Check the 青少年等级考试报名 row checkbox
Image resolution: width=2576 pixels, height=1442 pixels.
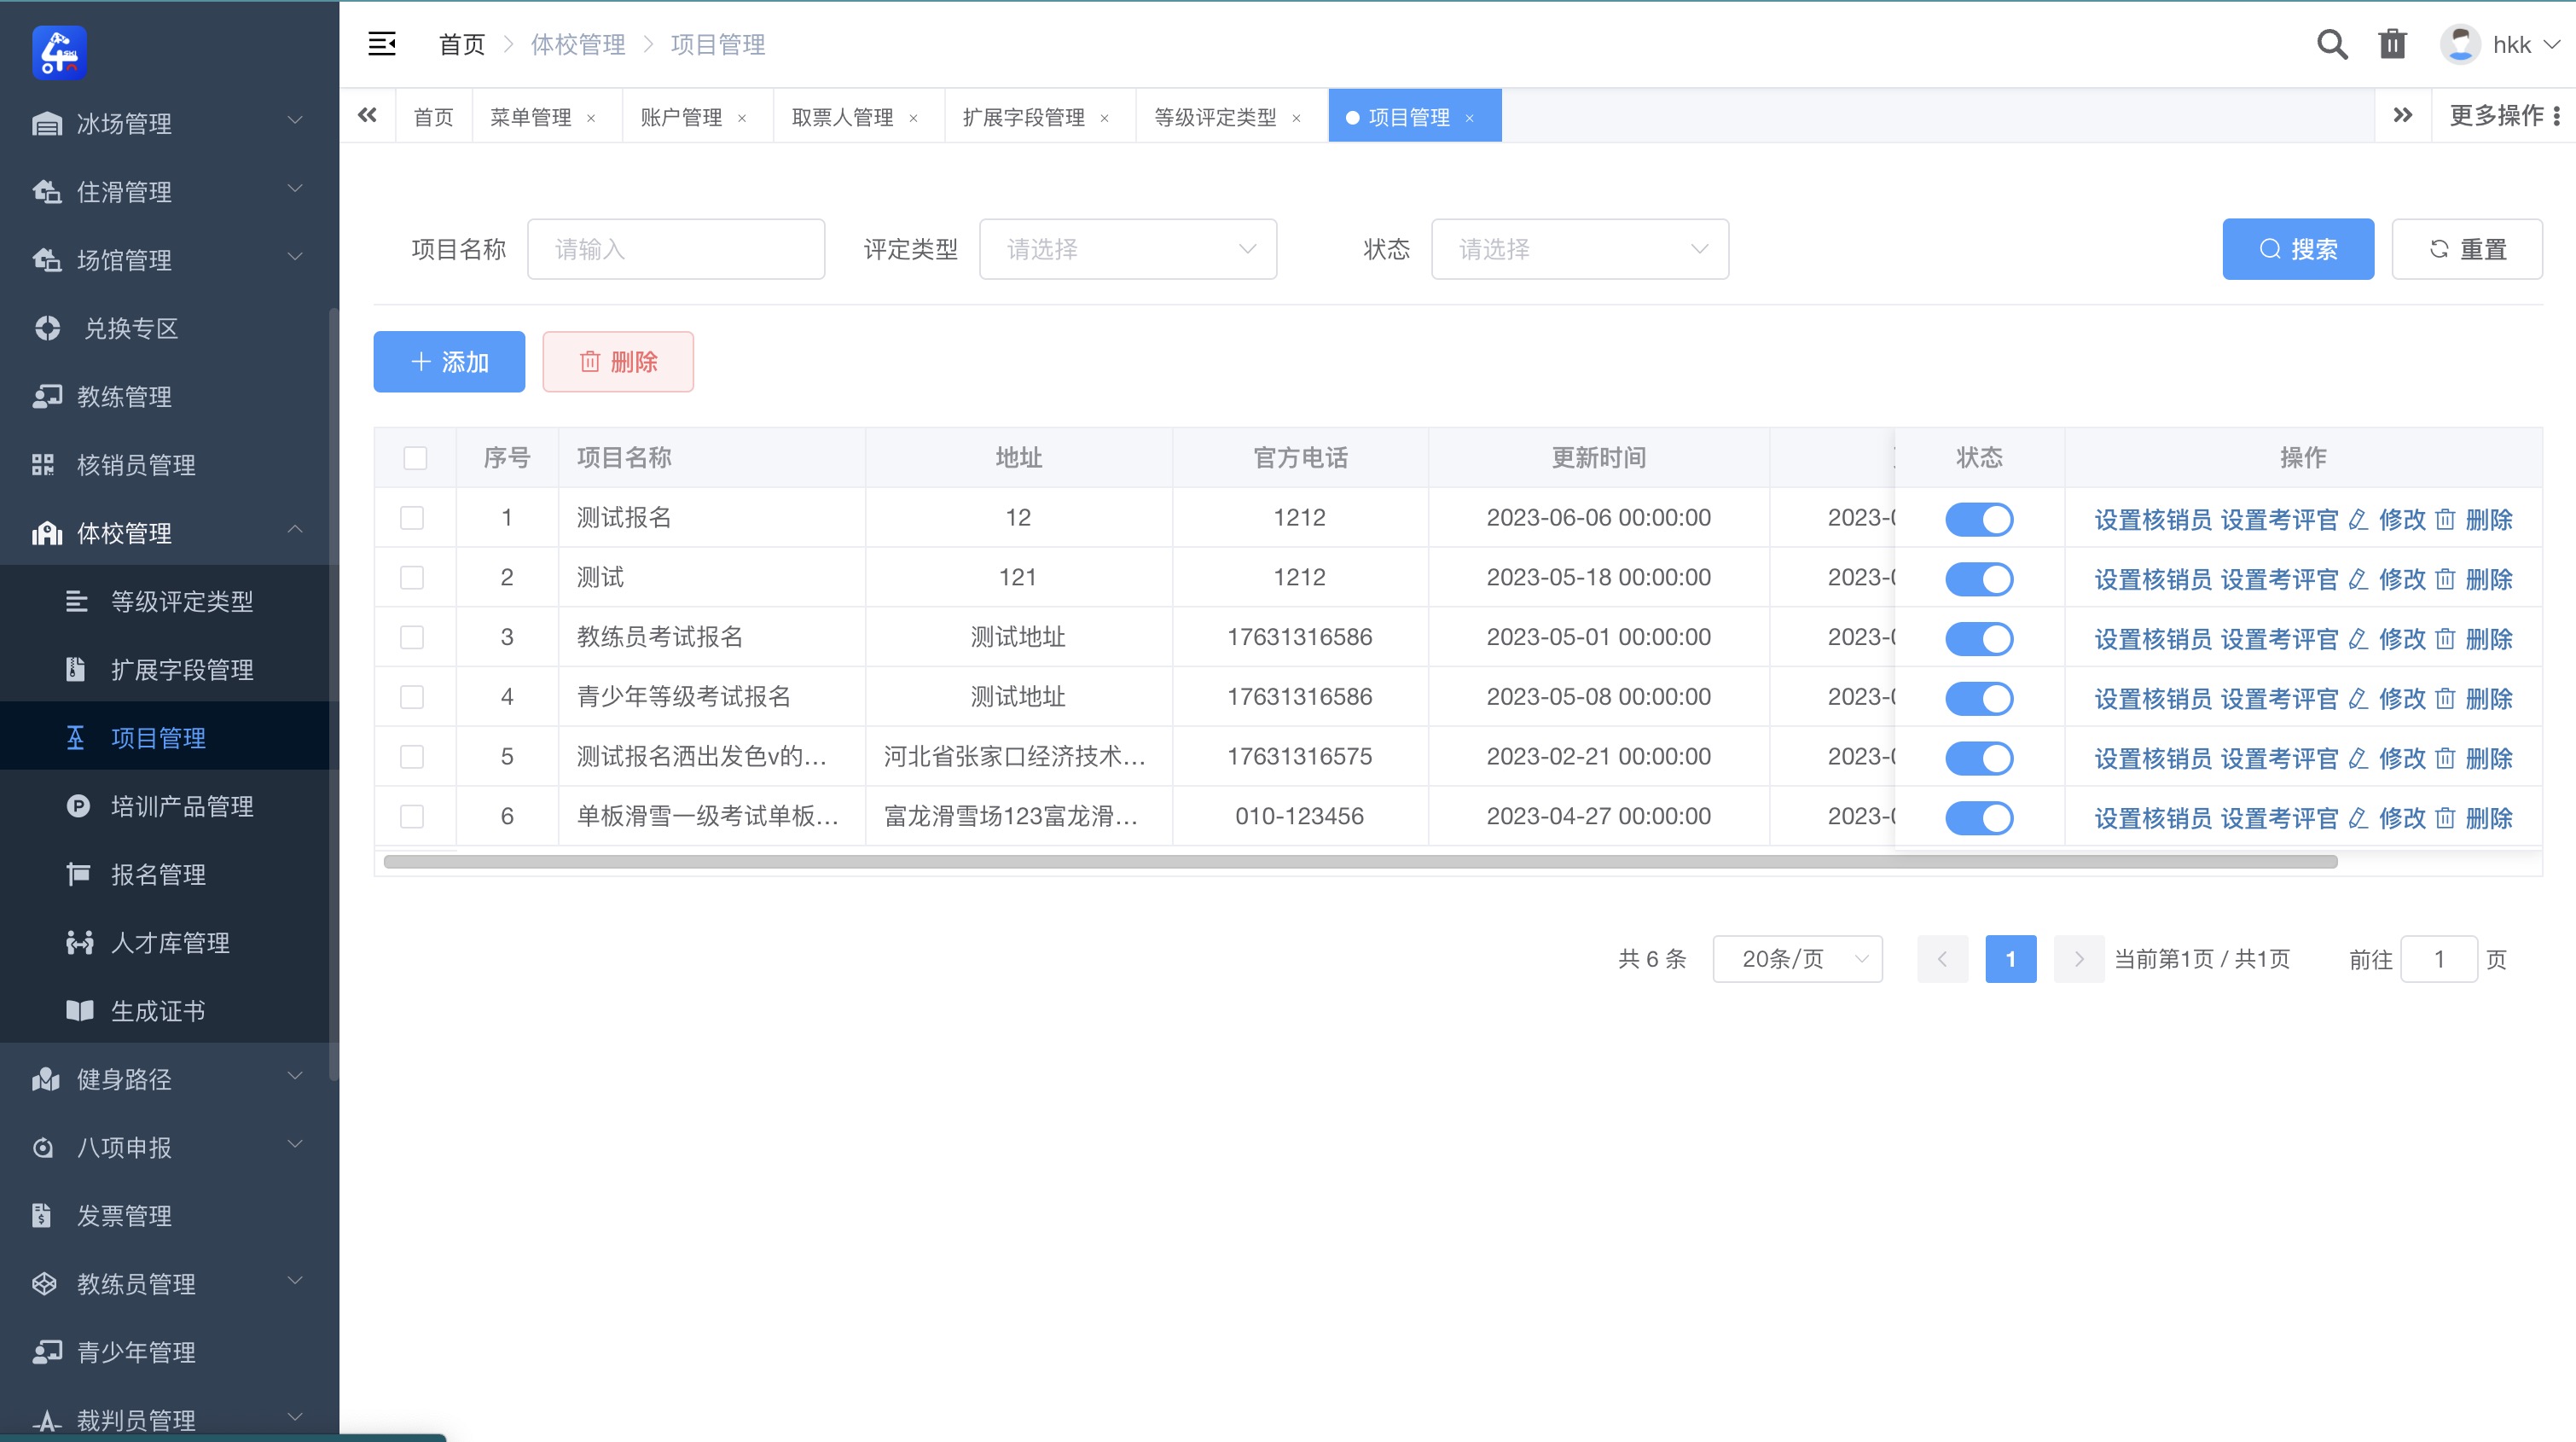point(412,697)
